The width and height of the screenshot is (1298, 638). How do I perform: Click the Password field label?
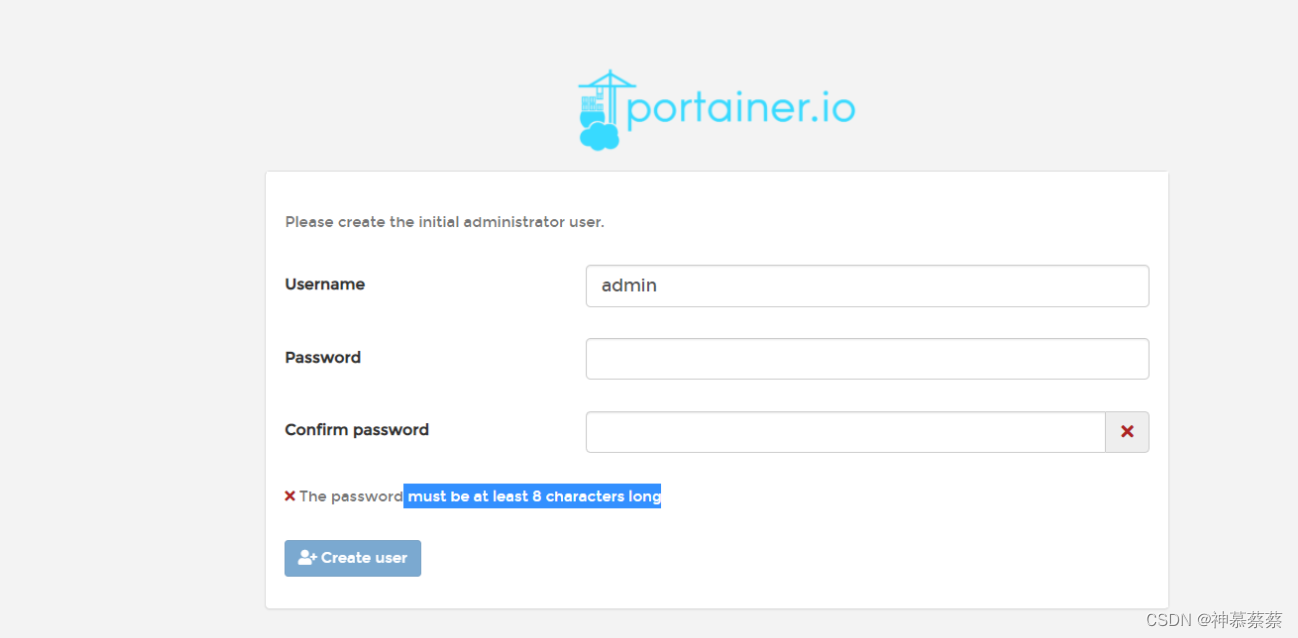pos(322,357)
